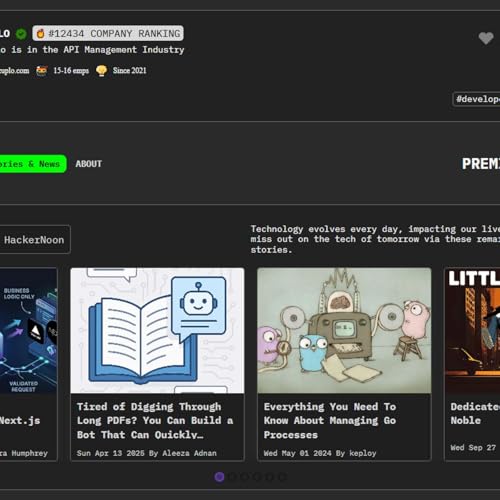This screenshot has width=500, height=500.
Task: Click the flame icon in ranking badge
Action: [40, 33]
